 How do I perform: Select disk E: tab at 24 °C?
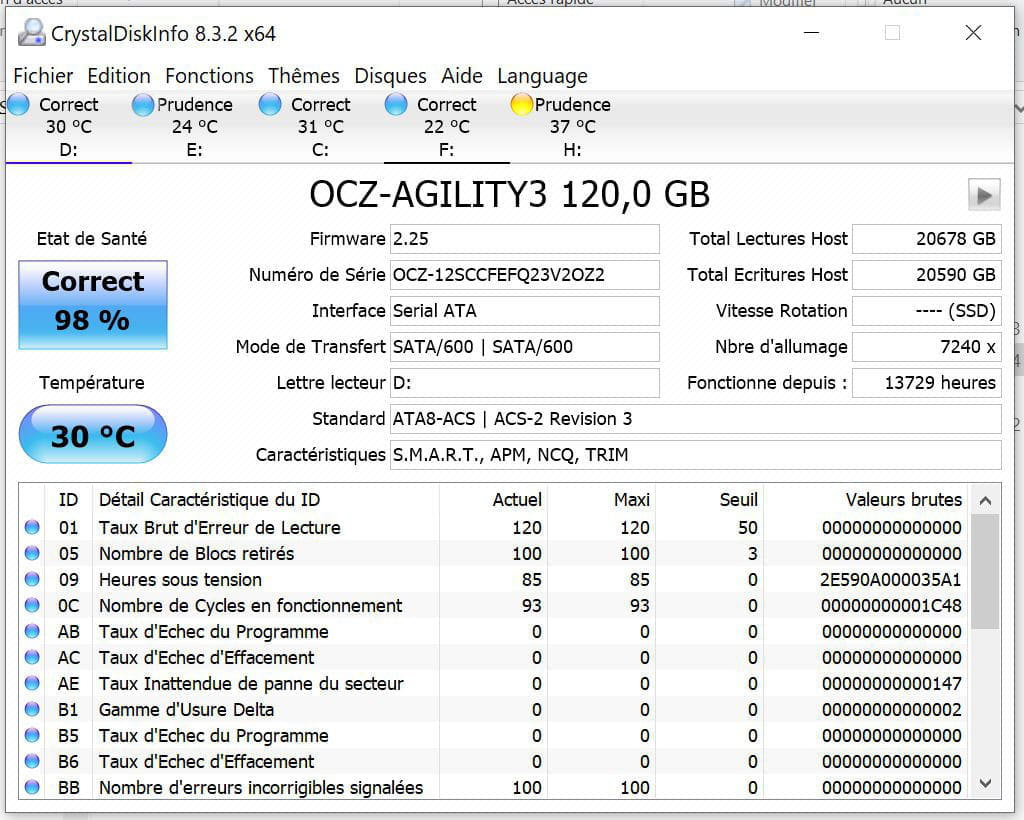coord(195,127)
